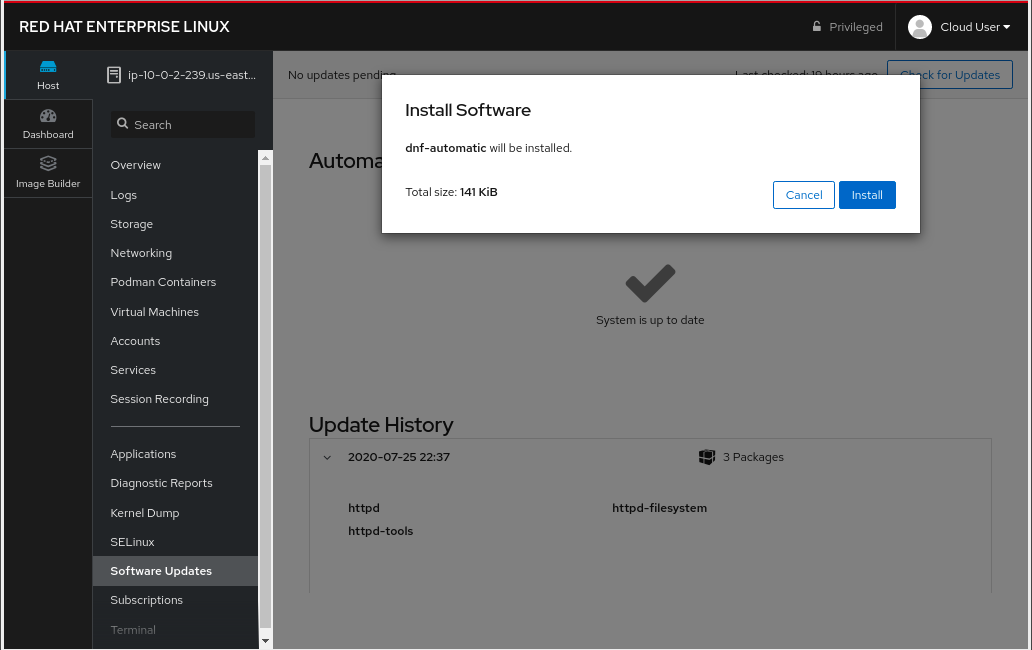Go to Kernel Dump

coord(145,513)
